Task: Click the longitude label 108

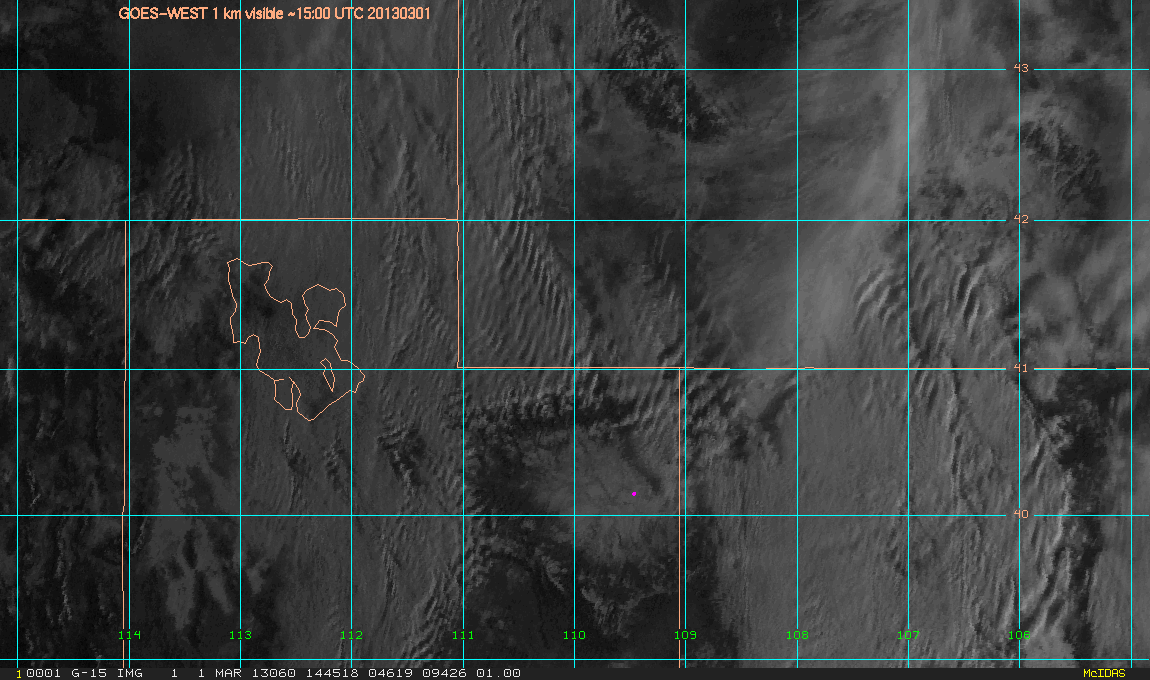Action: [797, 635]
